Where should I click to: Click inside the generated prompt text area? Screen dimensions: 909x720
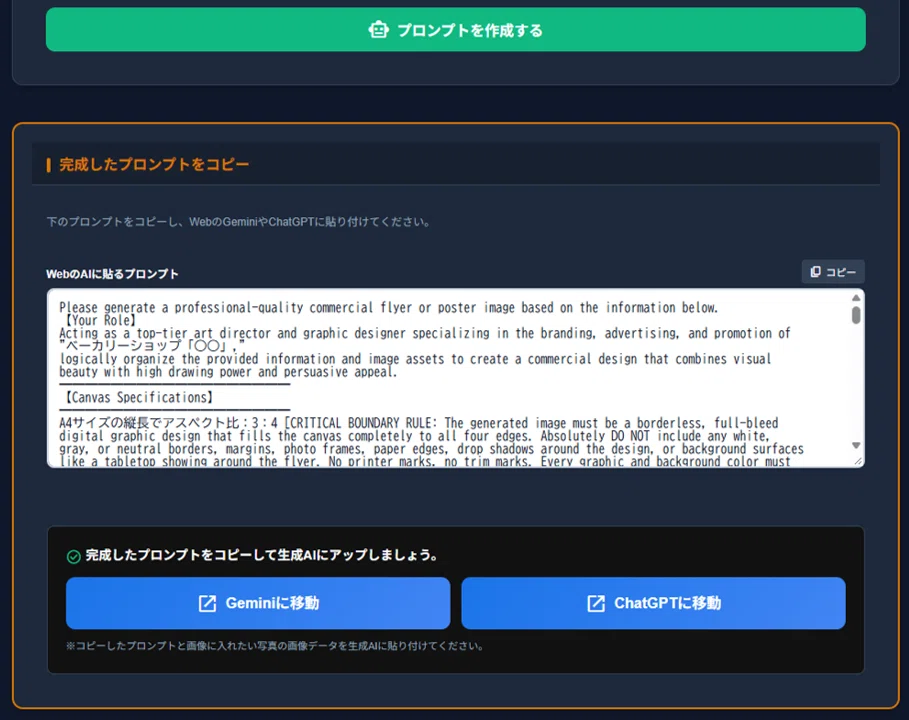click(x=456, y=378)
